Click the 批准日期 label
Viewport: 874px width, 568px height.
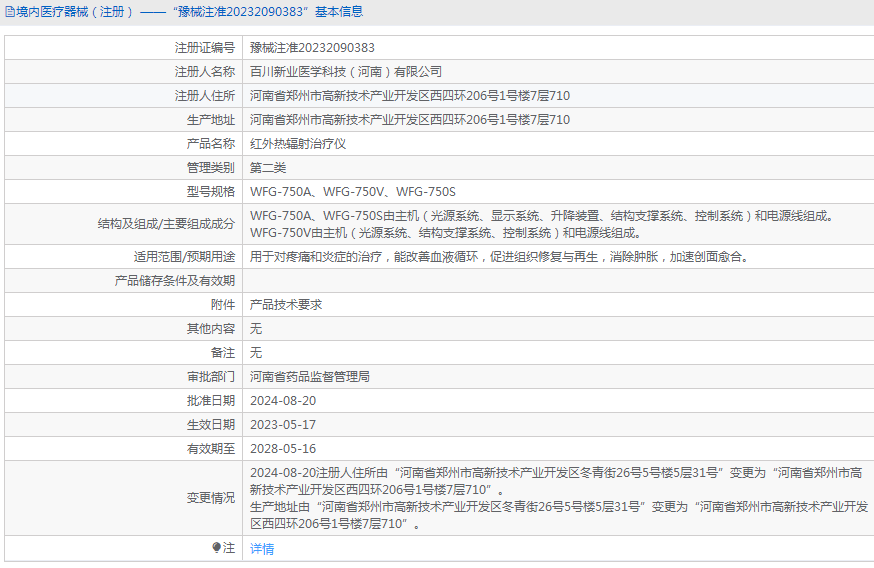[x=211, y=401]
